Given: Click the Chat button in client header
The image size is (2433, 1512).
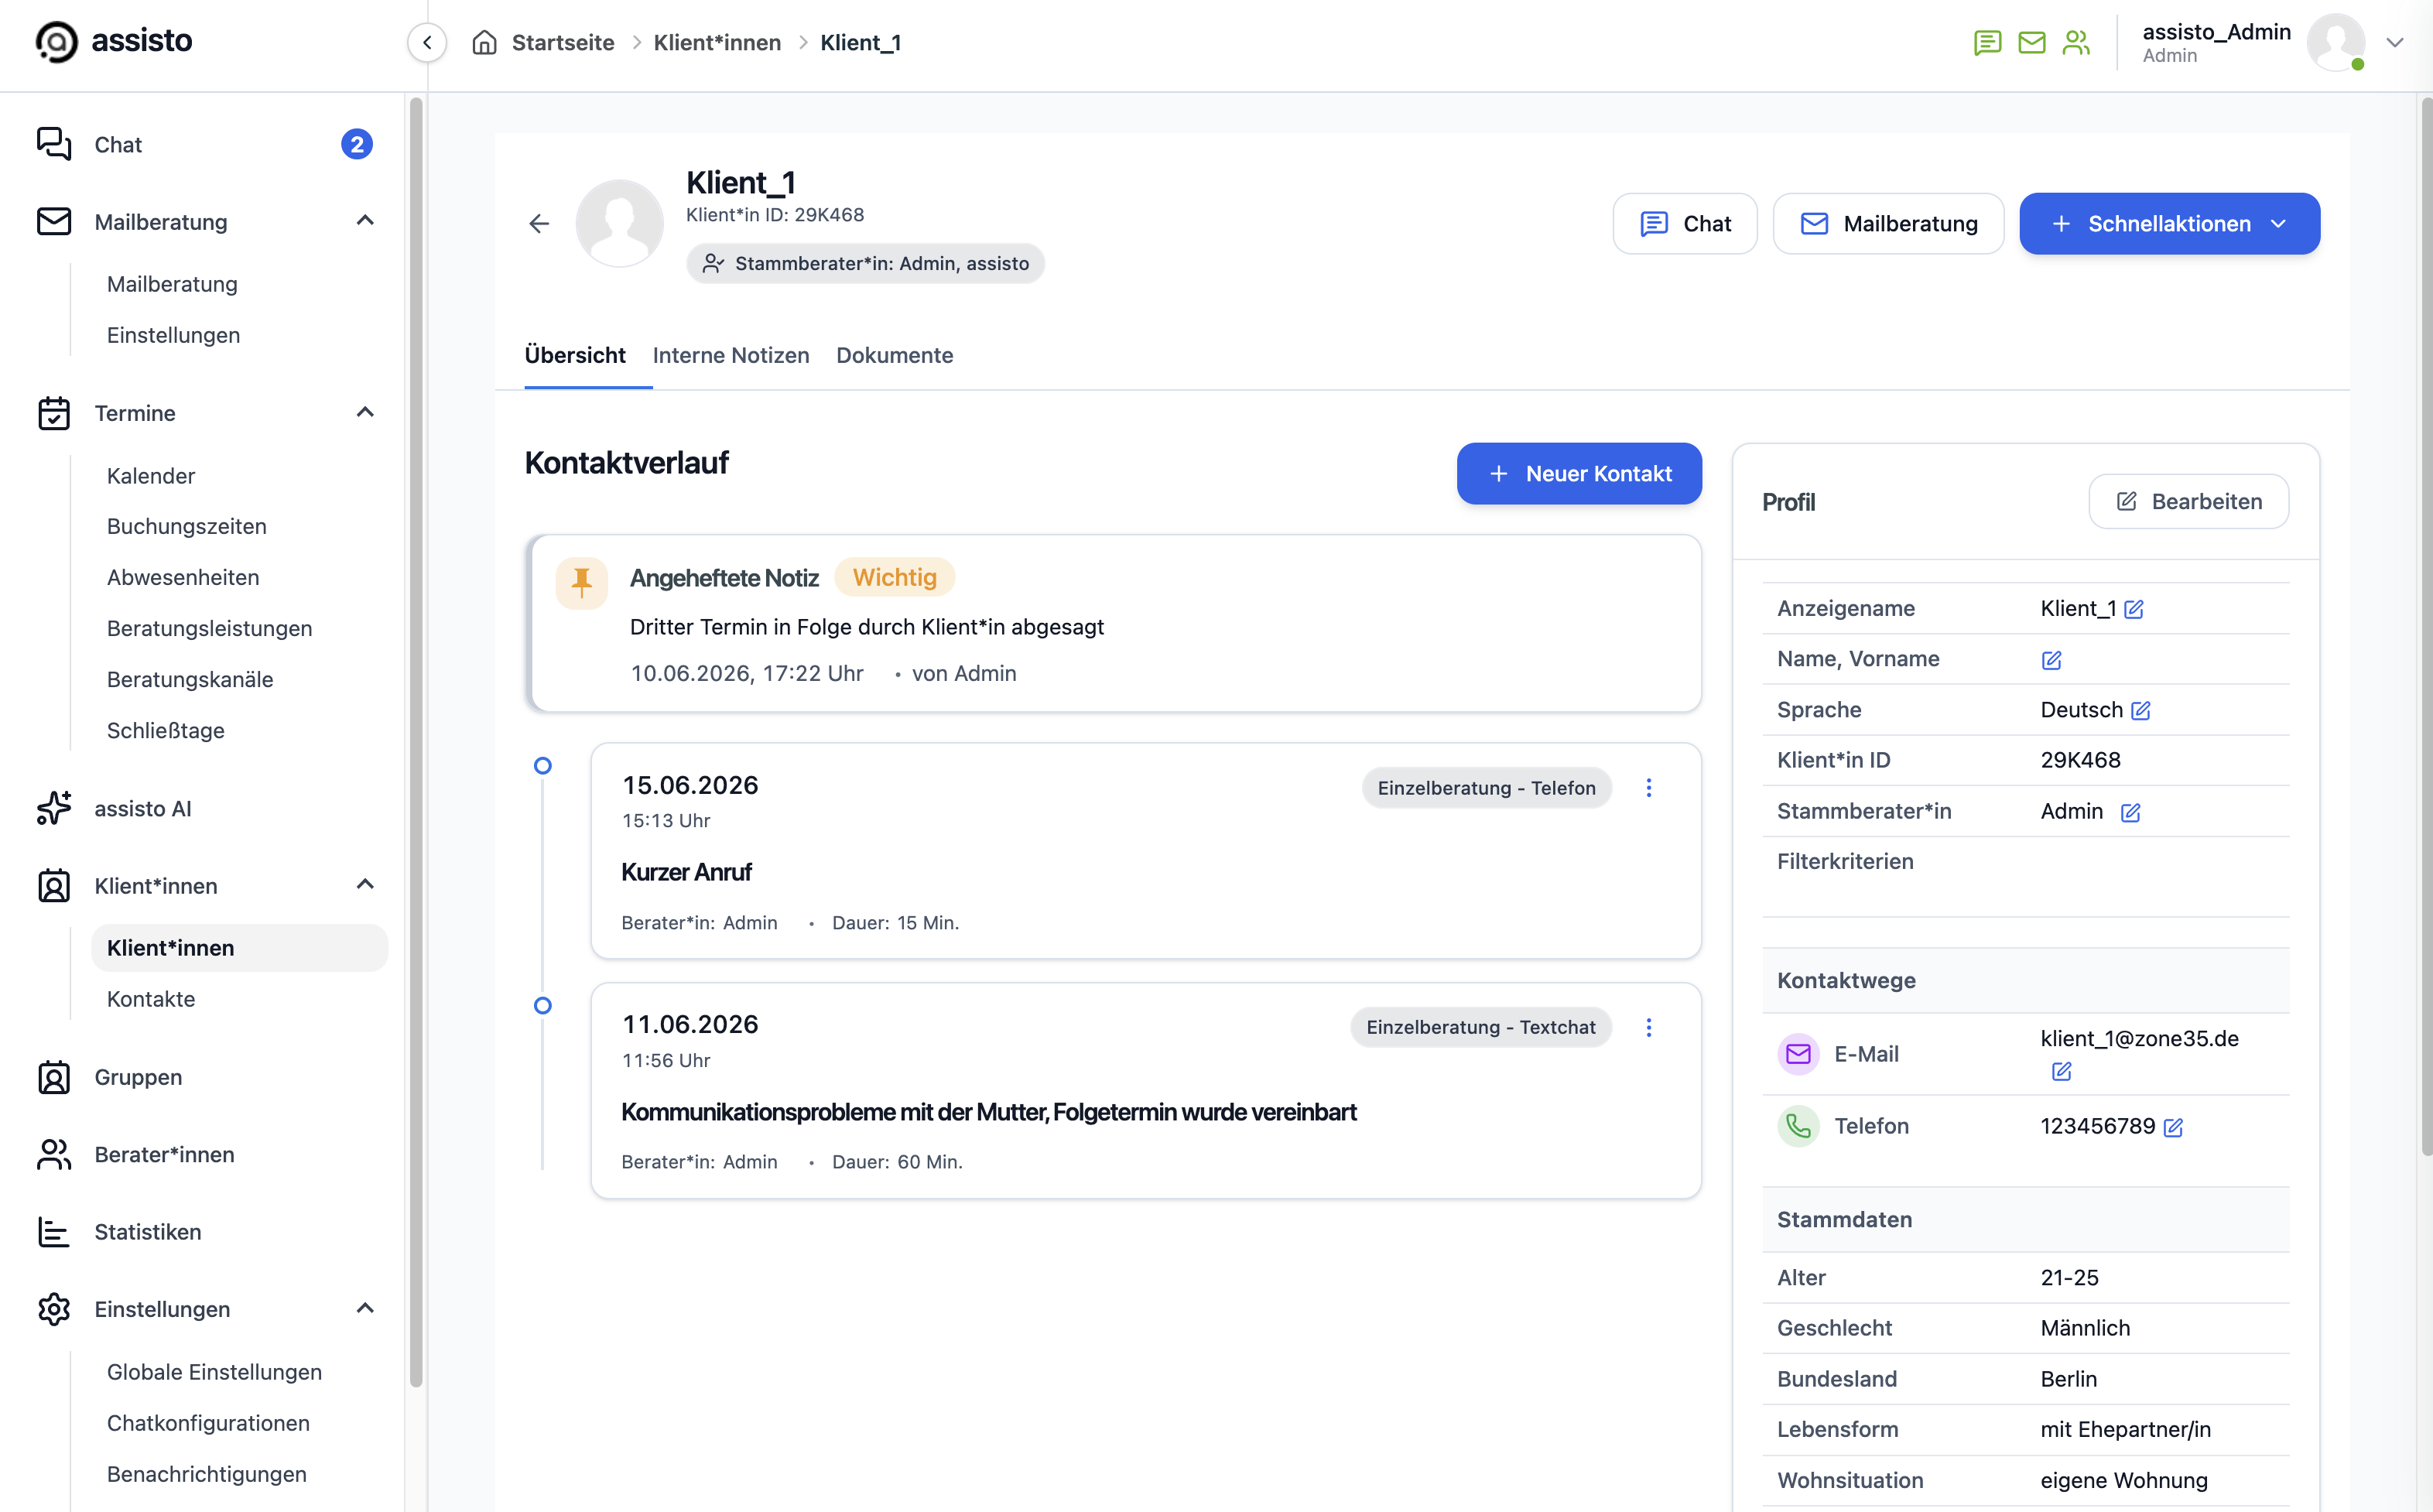Looking at the screenshot, I should (1685, 224).
